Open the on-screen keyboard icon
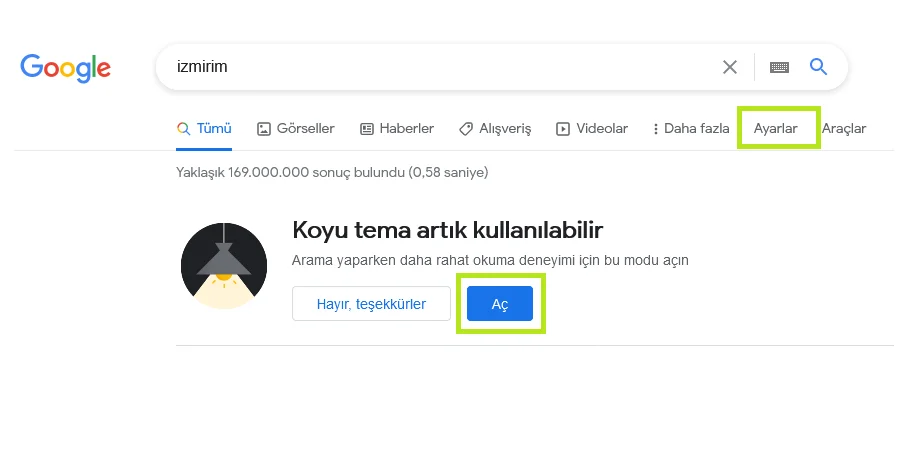The width and height of the screenshot is (900, 474). [x=779, y=67]
